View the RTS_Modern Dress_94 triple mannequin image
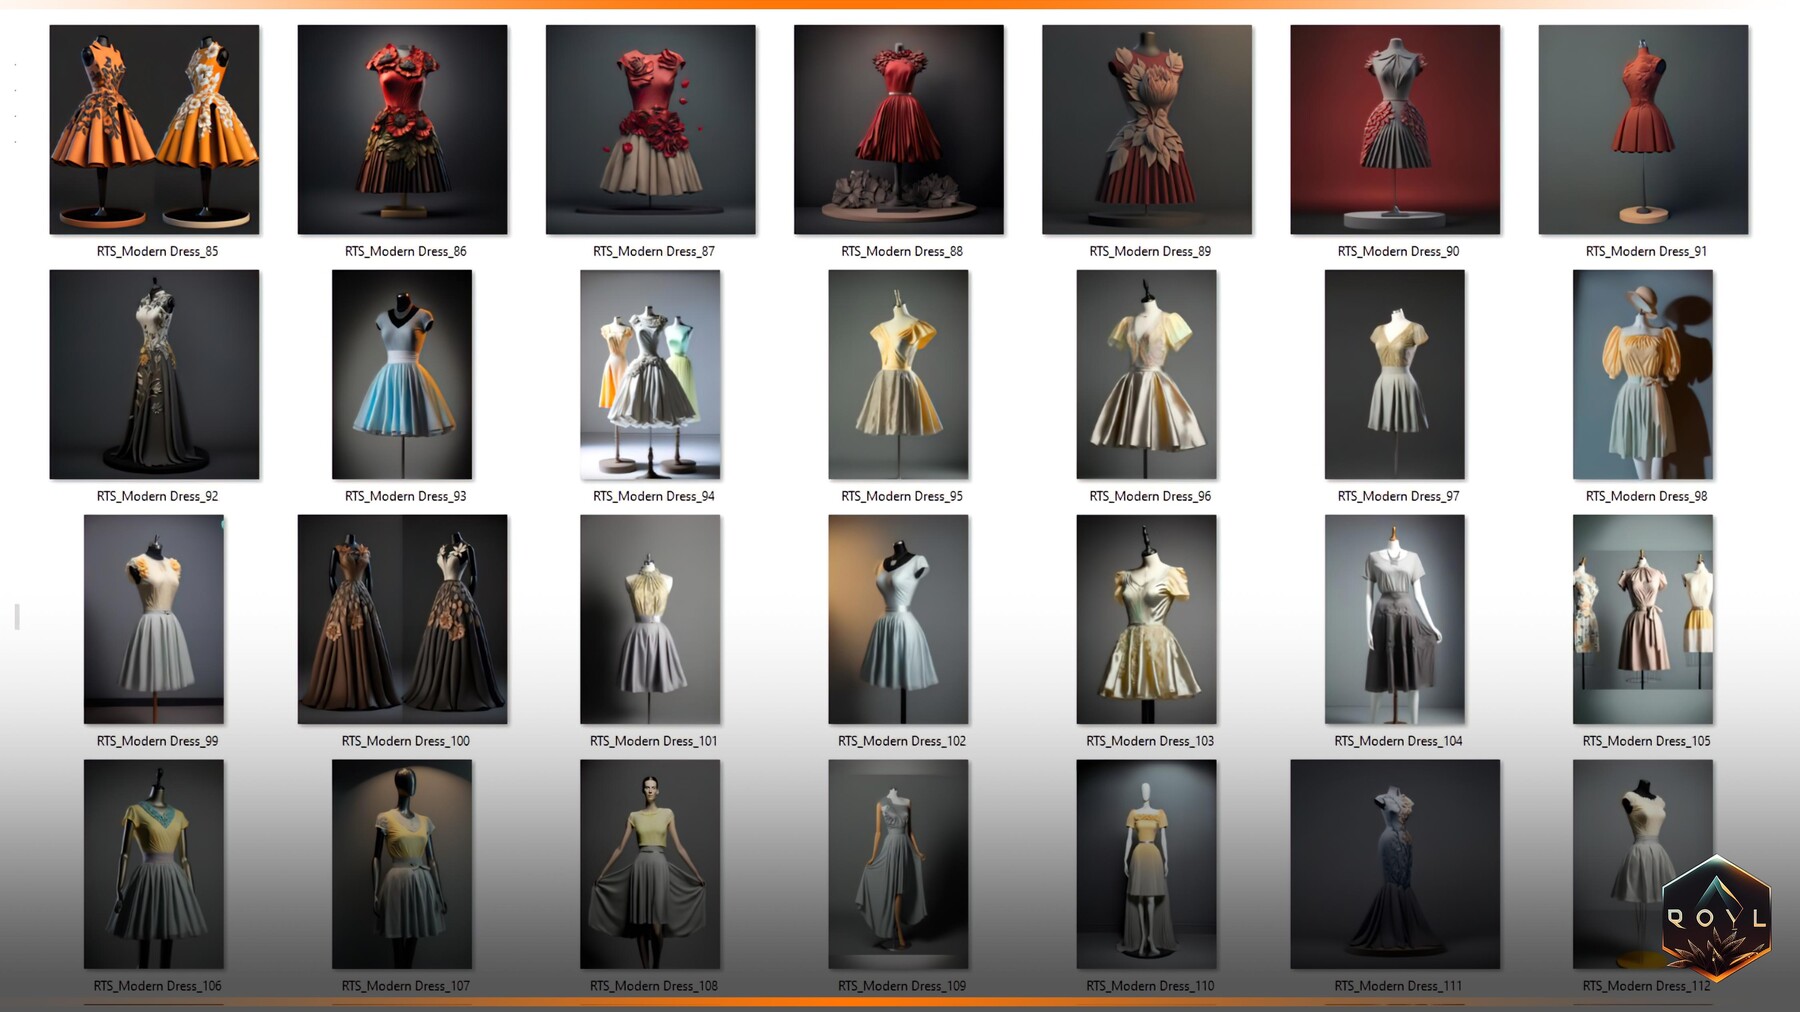This screenshot has height=1012, width=1800. pyautogui.click(x=650, y=373)
